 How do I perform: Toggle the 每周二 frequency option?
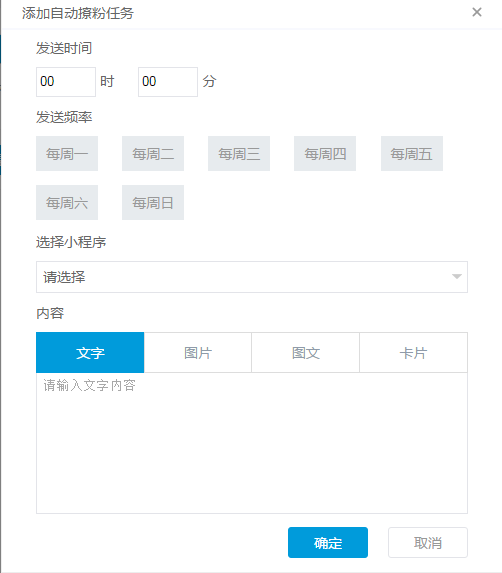tap(153, 153)
